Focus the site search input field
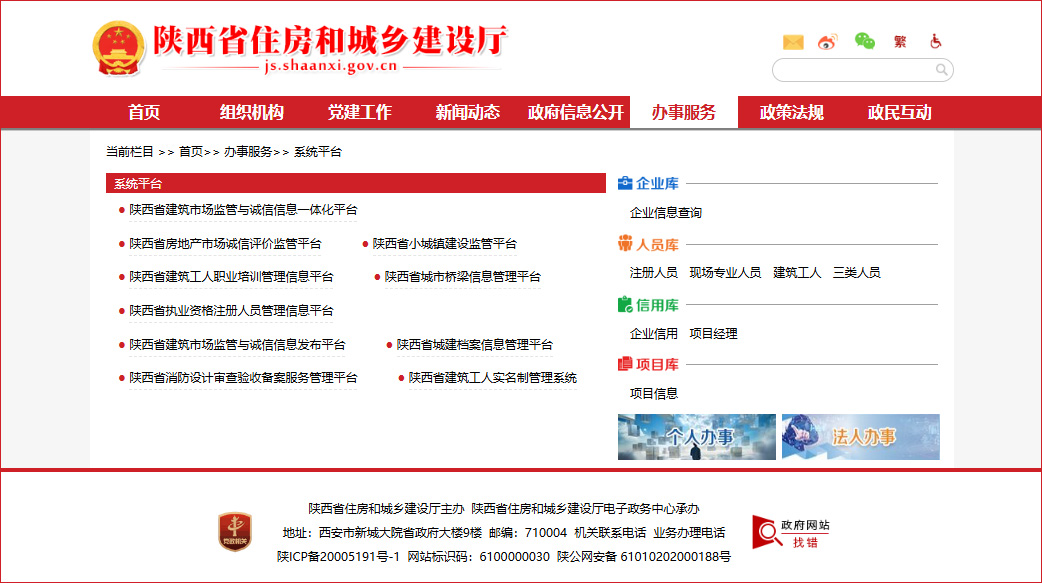This screenshot has width=1042, height=583. point(853,70)
